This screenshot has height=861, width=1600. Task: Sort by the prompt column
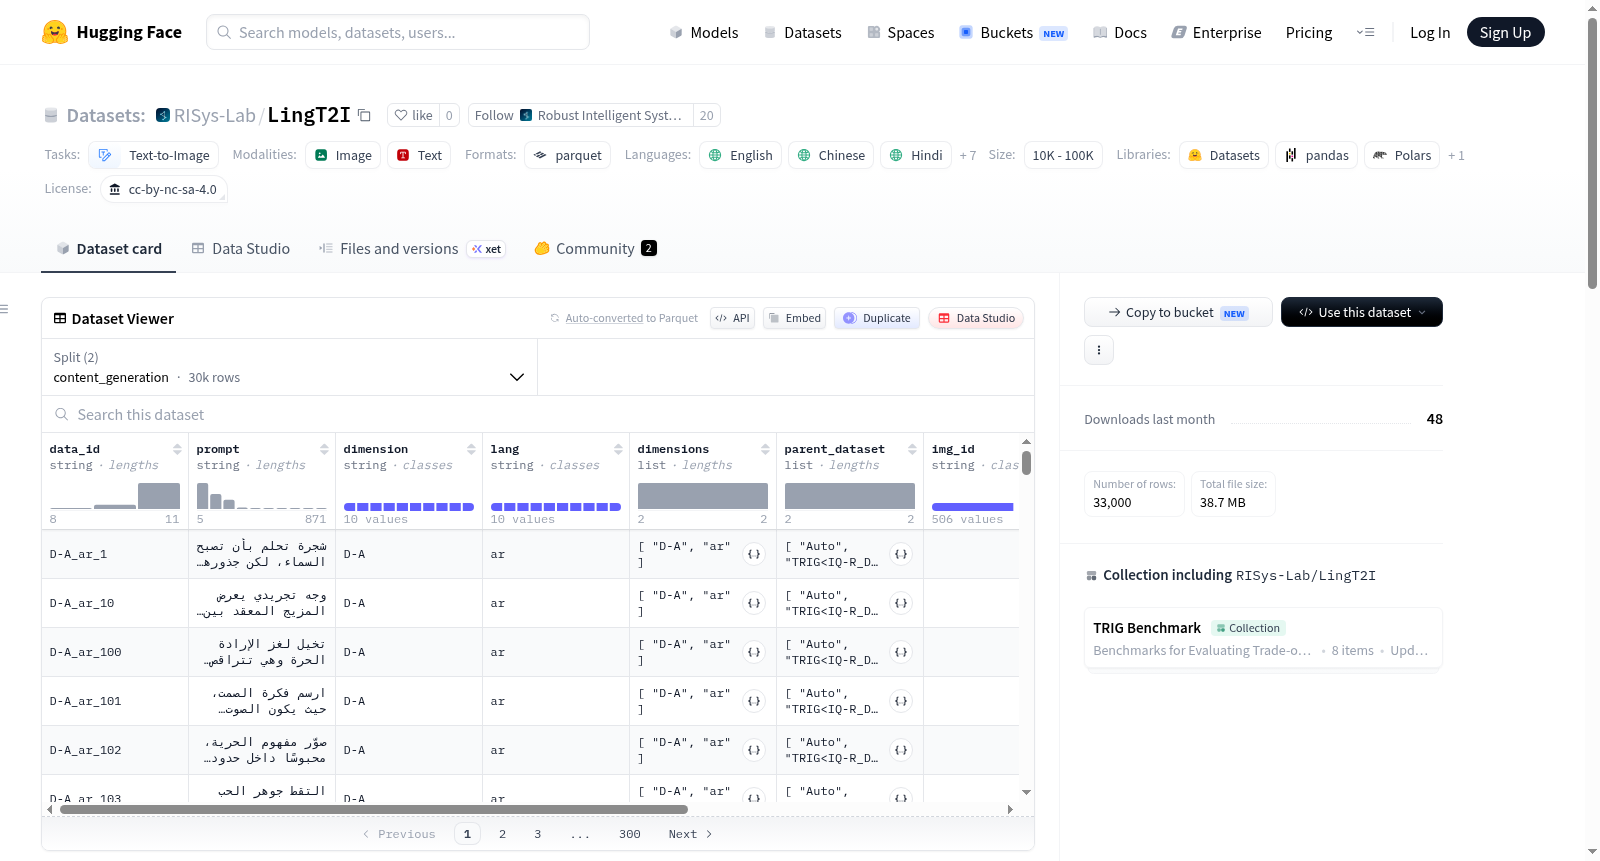[324, 449]
